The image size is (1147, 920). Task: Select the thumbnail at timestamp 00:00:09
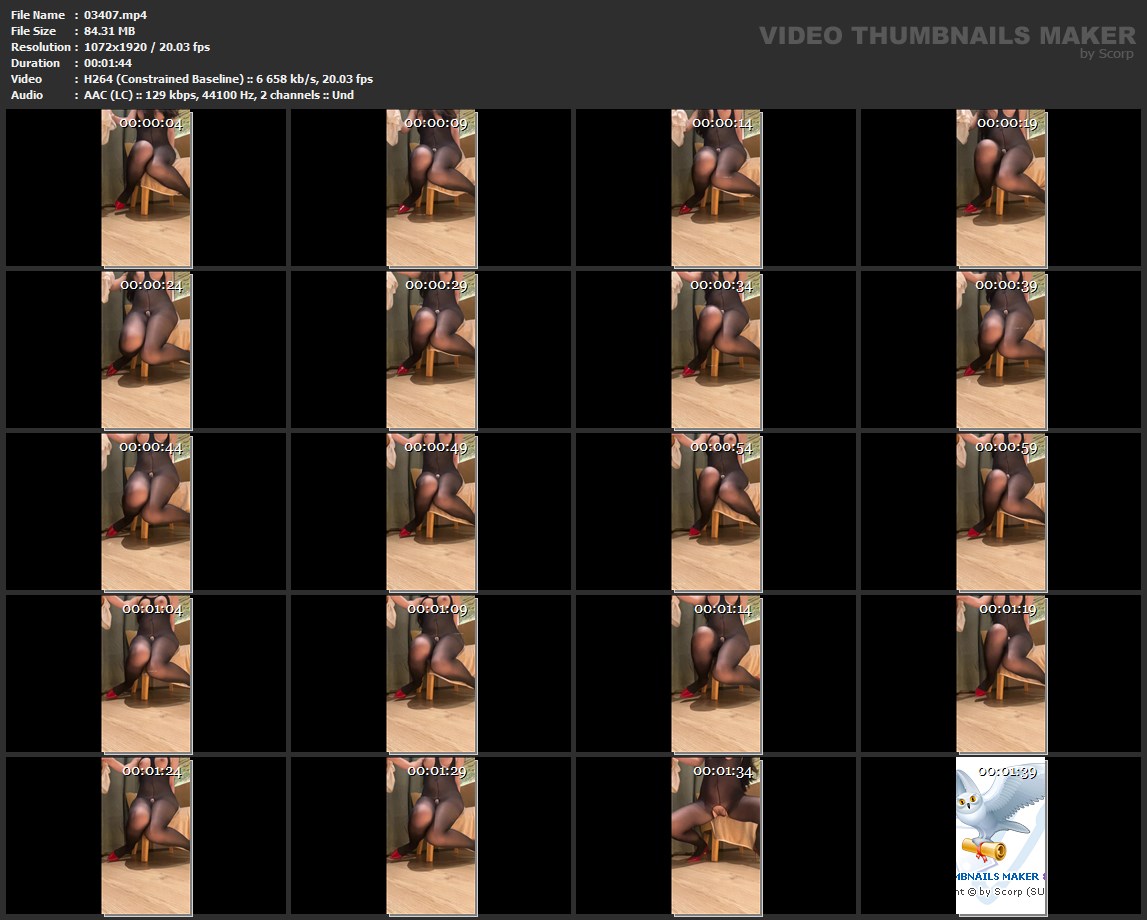pyautogui.click(x=431, y=188)
